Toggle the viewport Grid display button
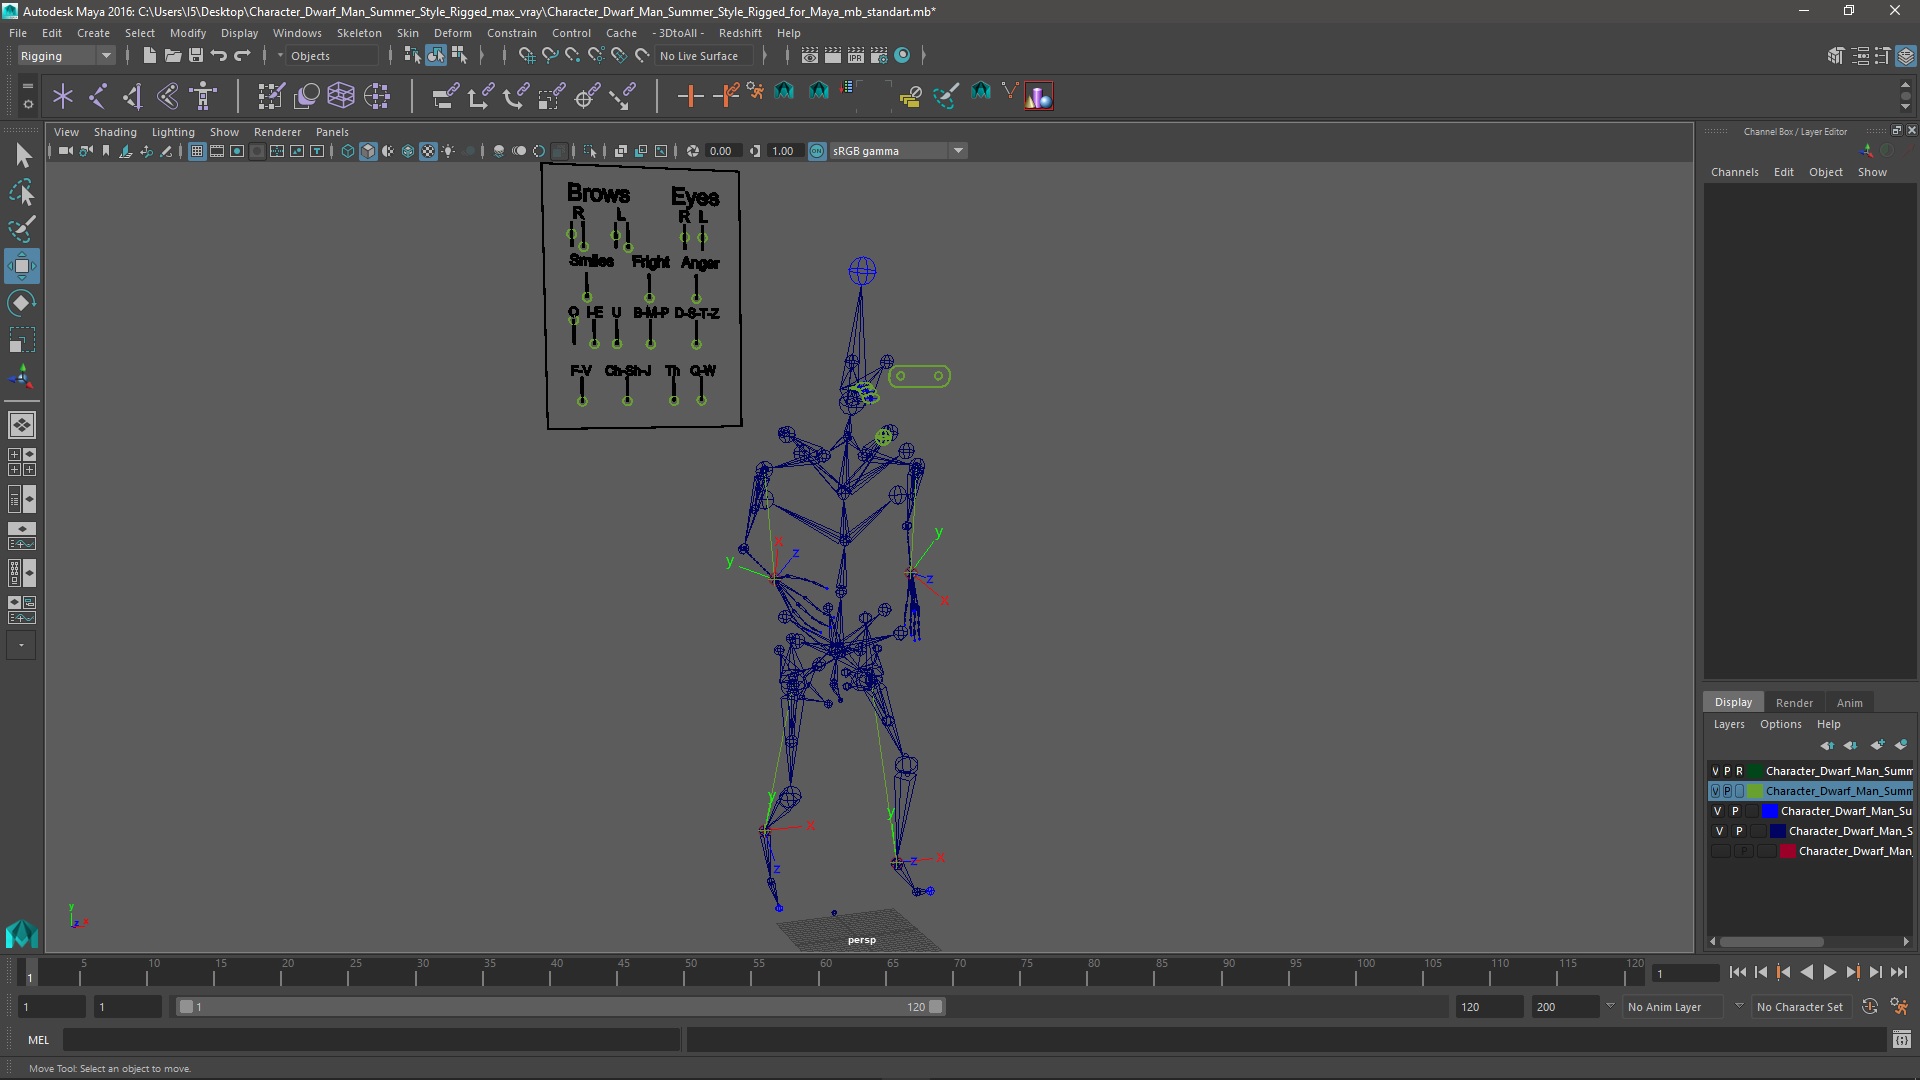This screenshot has height=1080, width=1920. point(197,151)
